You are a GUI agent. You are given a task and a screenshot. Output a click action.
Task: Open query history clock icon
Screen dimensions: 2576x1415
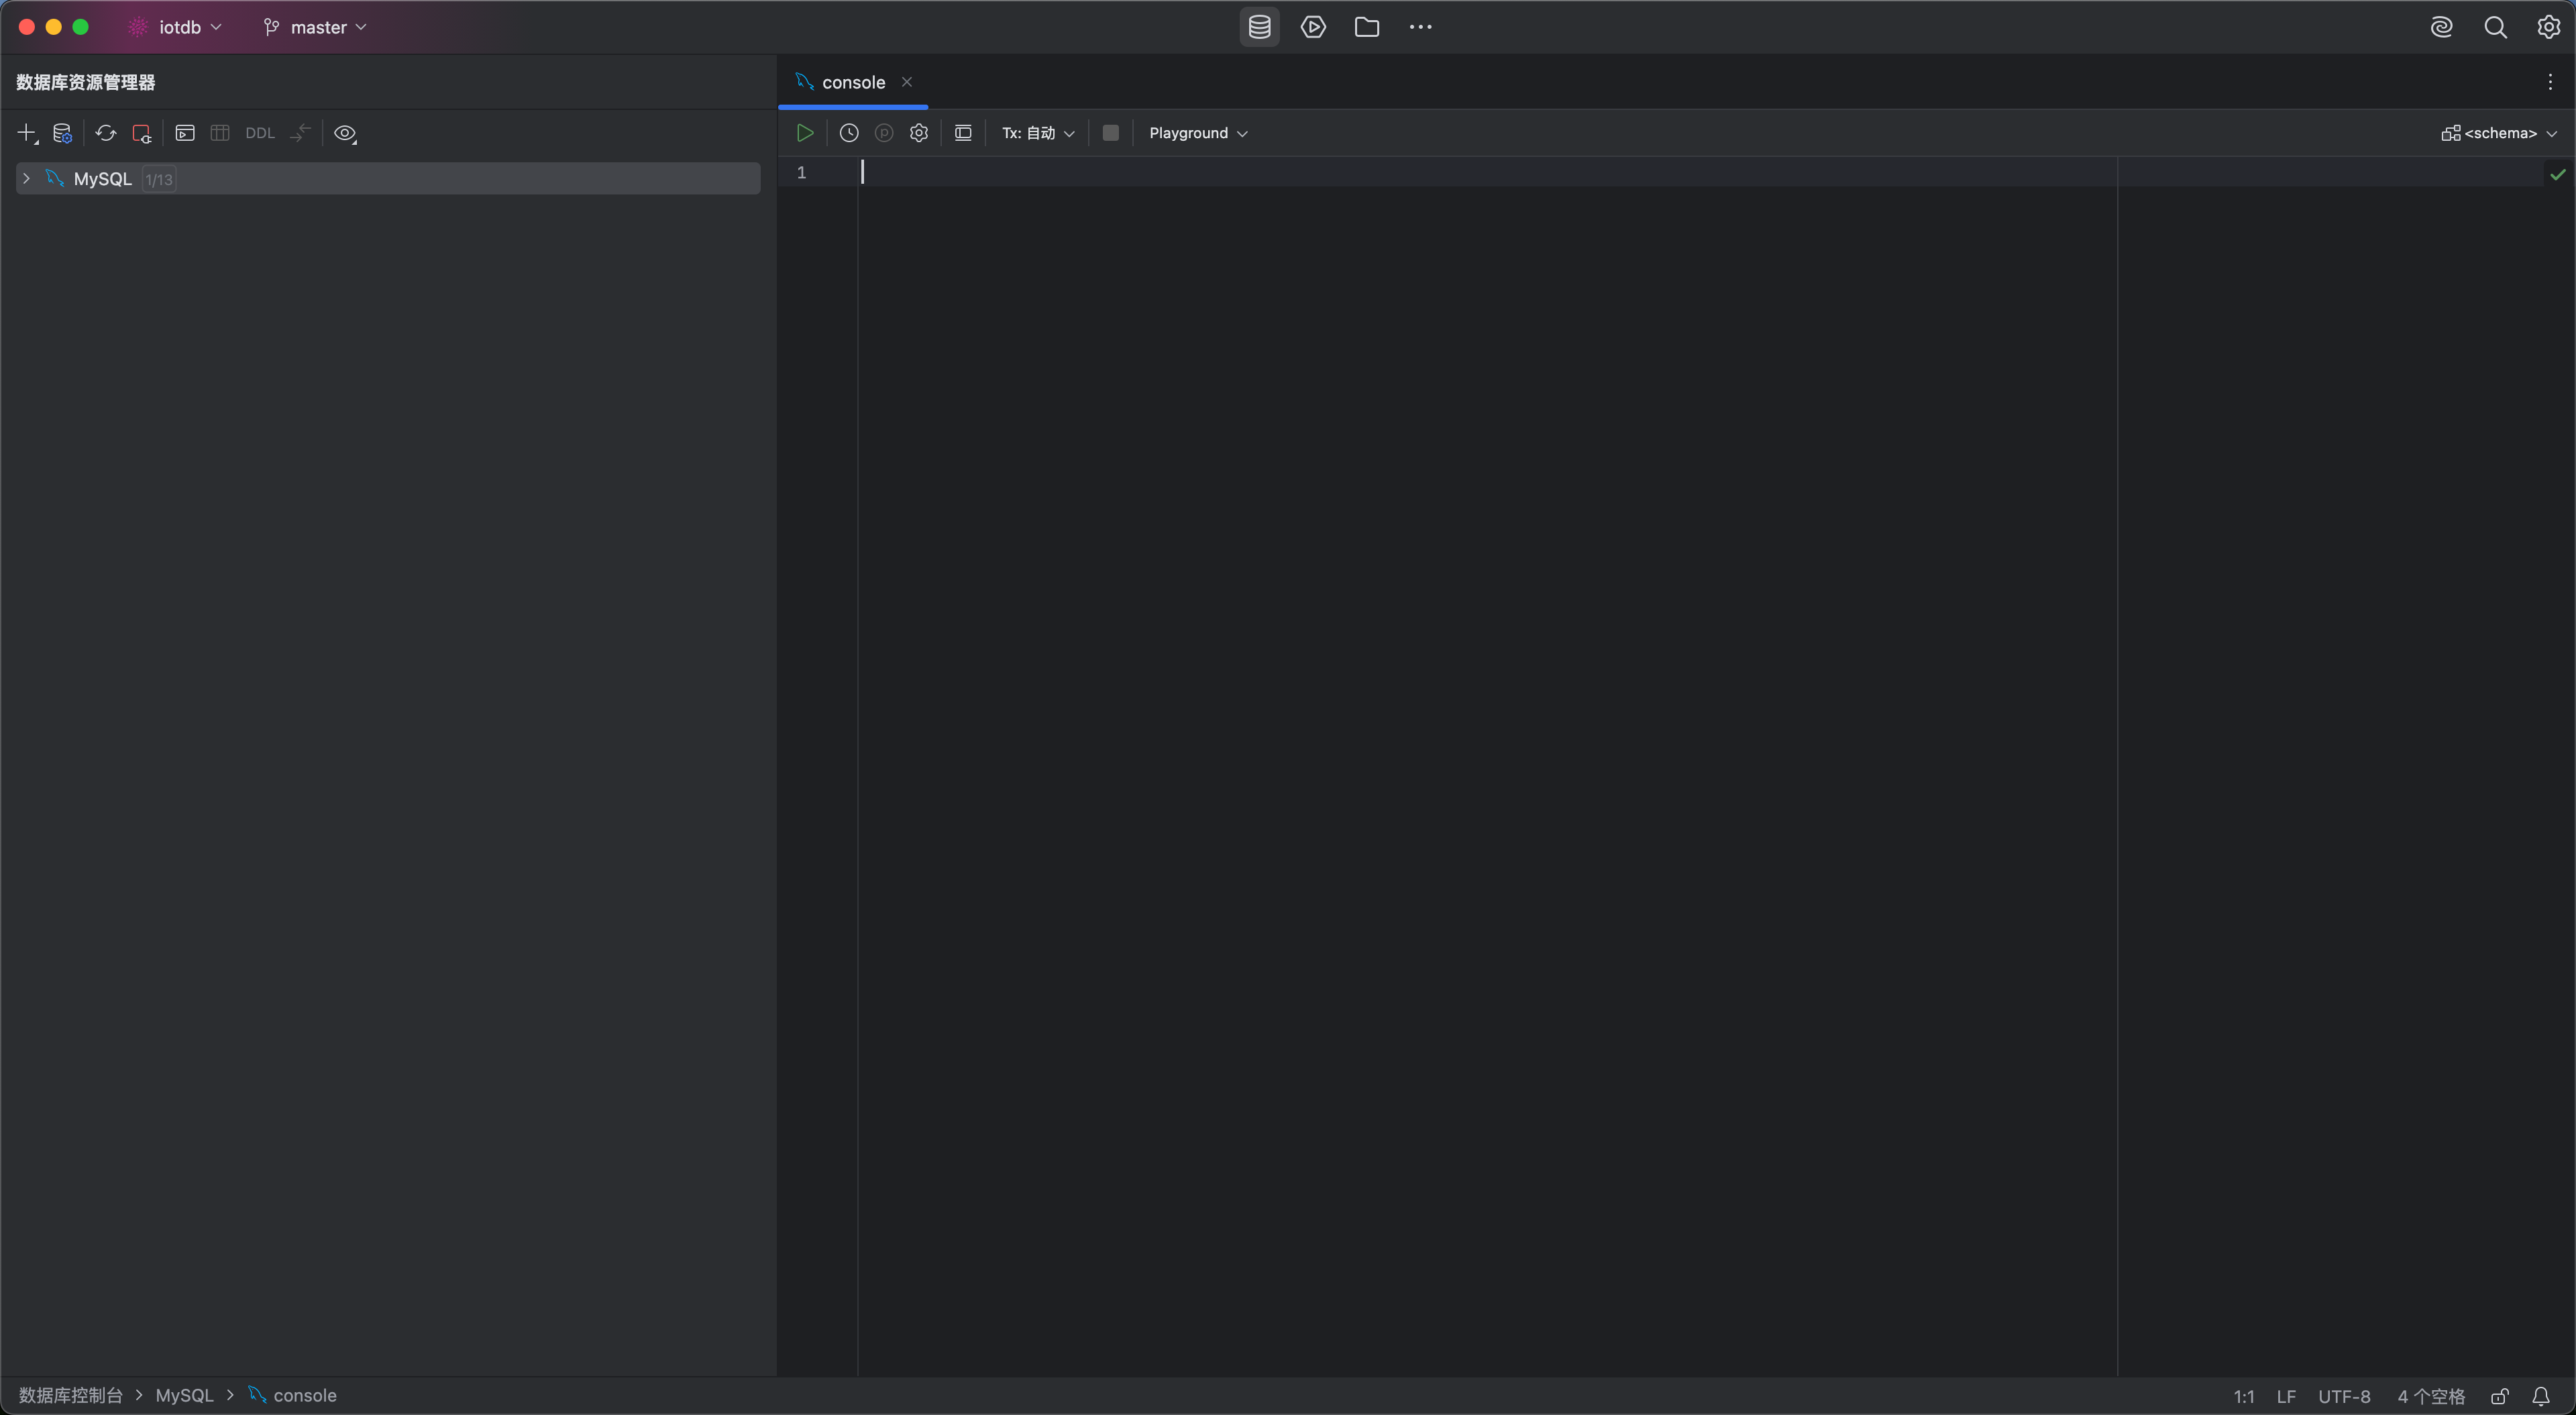tap(849, 133)
